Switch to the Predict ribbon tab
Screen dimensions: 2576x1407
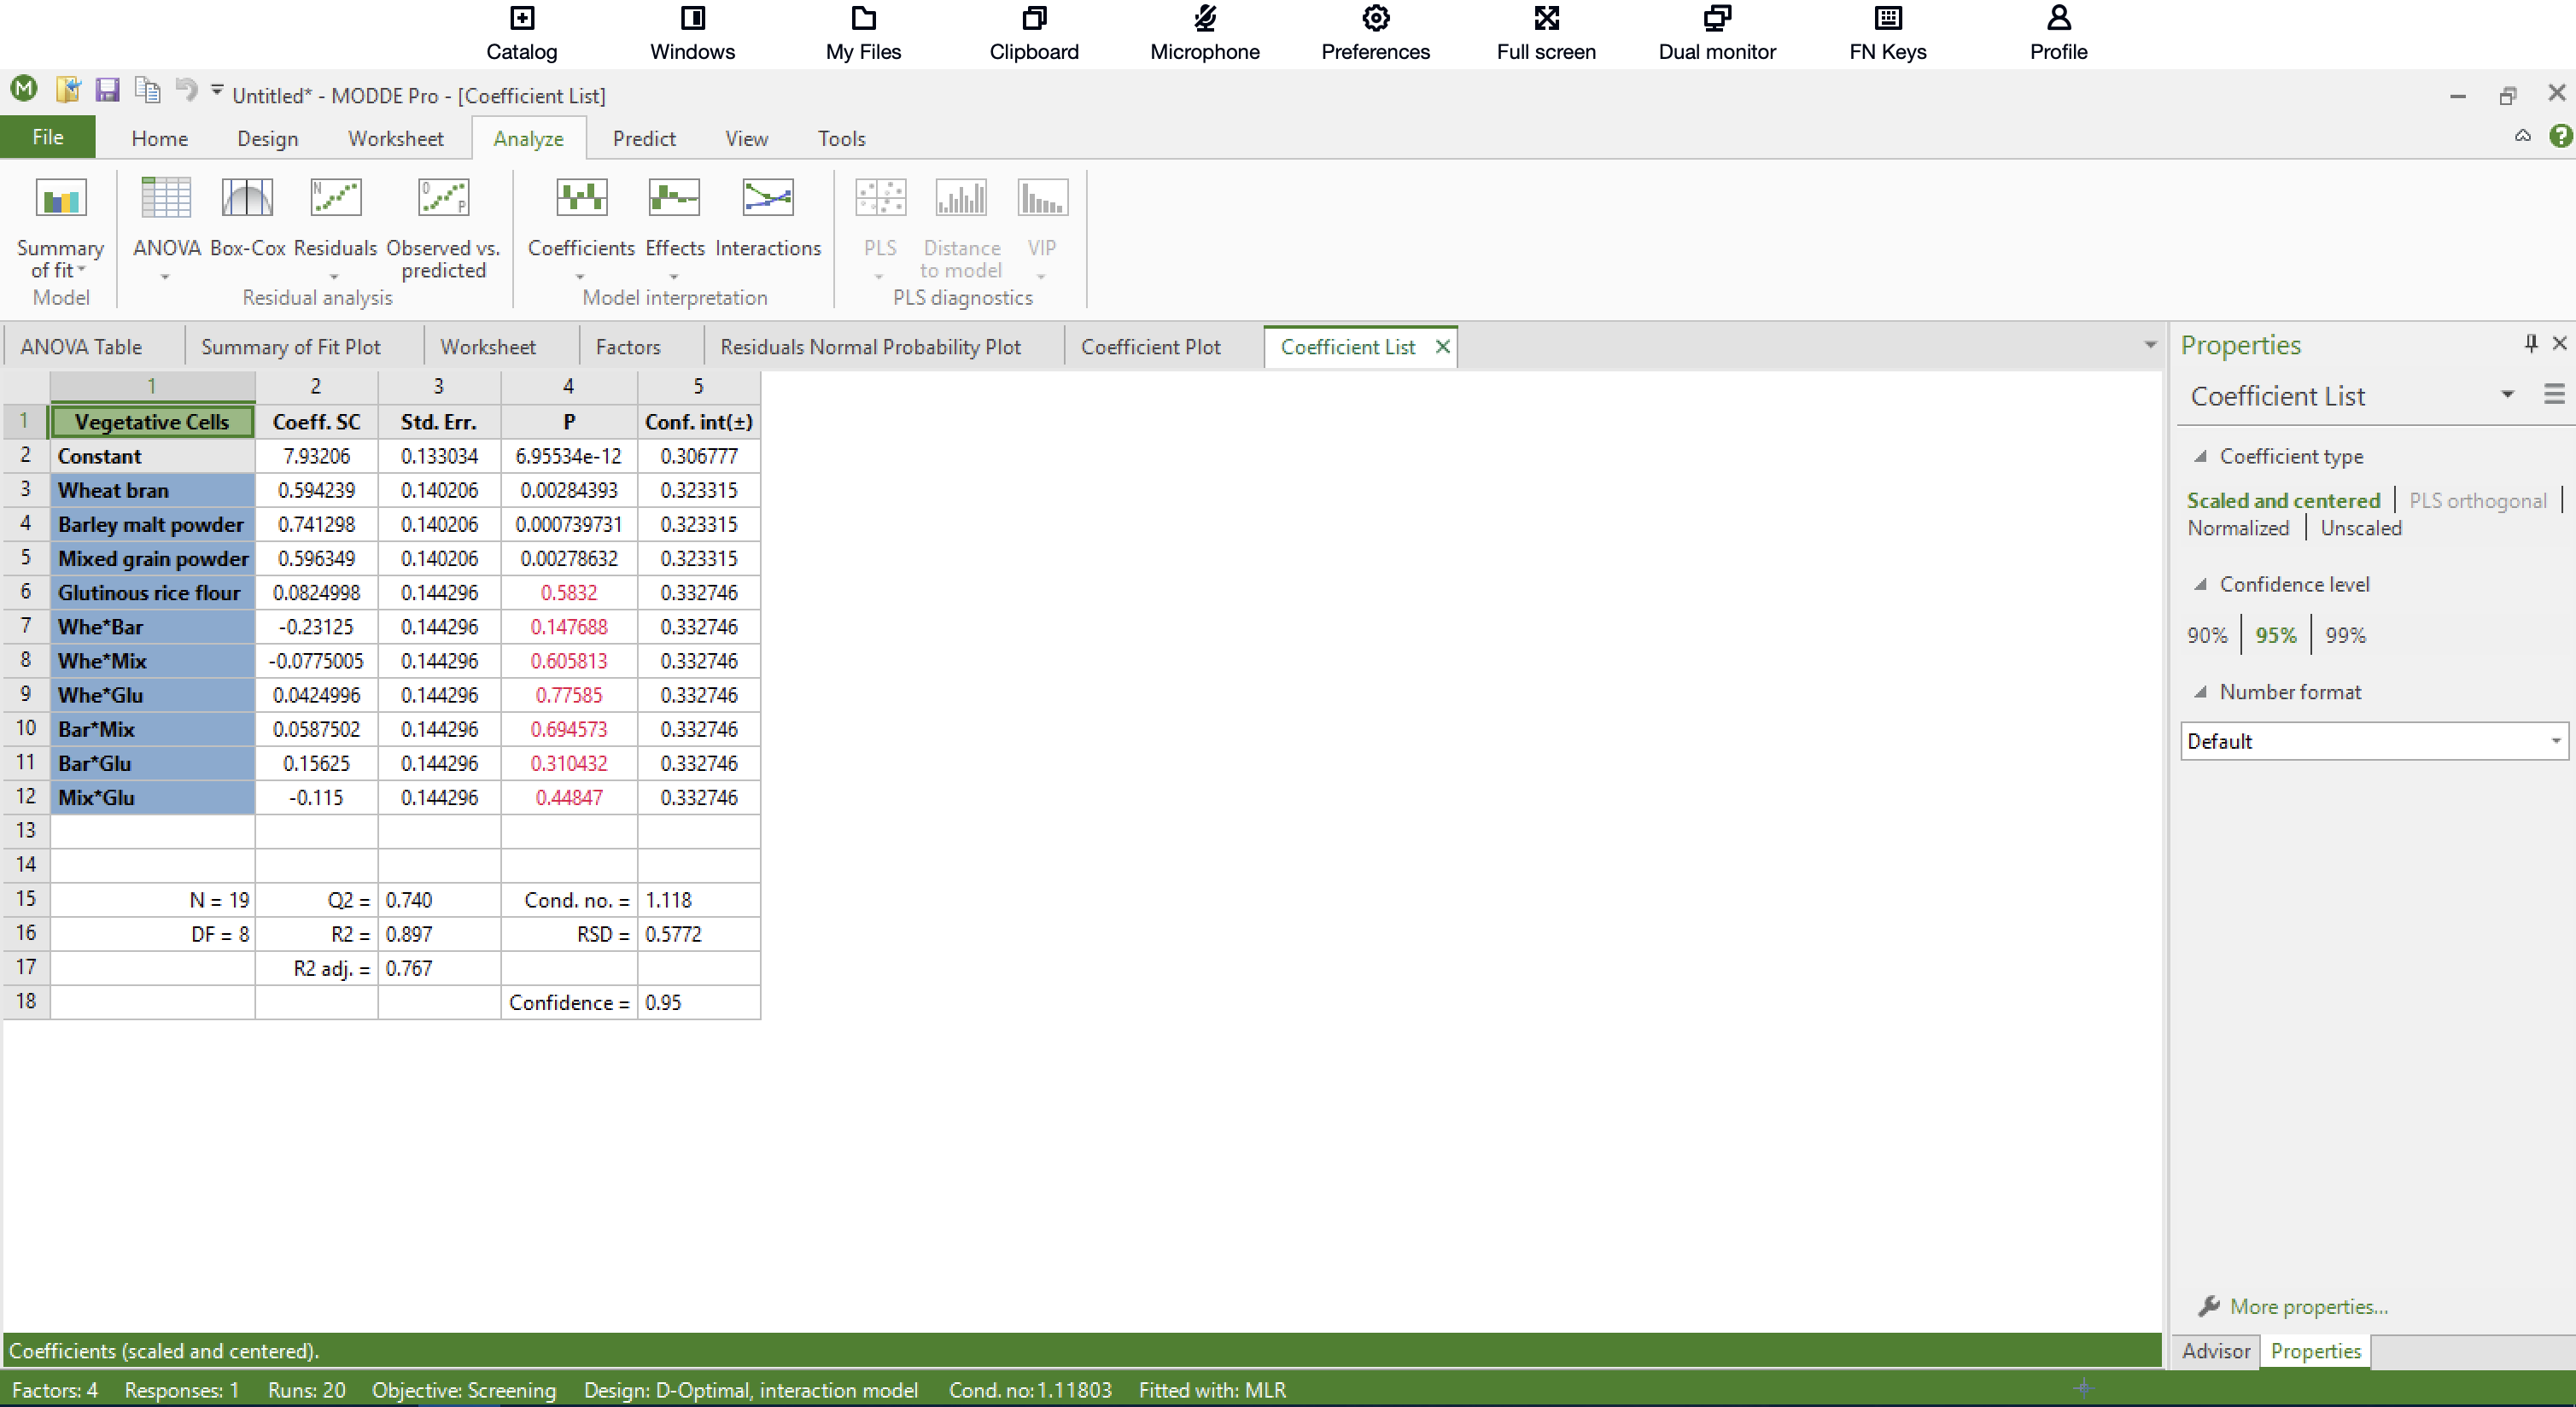tap(643, 138)
